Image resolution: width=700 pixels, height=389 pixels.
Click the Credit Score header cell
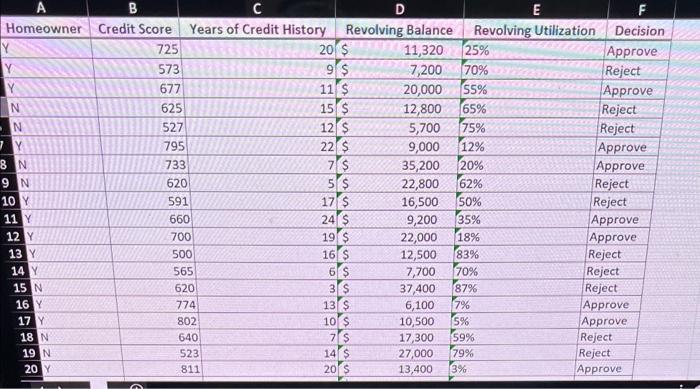(134, 29)
